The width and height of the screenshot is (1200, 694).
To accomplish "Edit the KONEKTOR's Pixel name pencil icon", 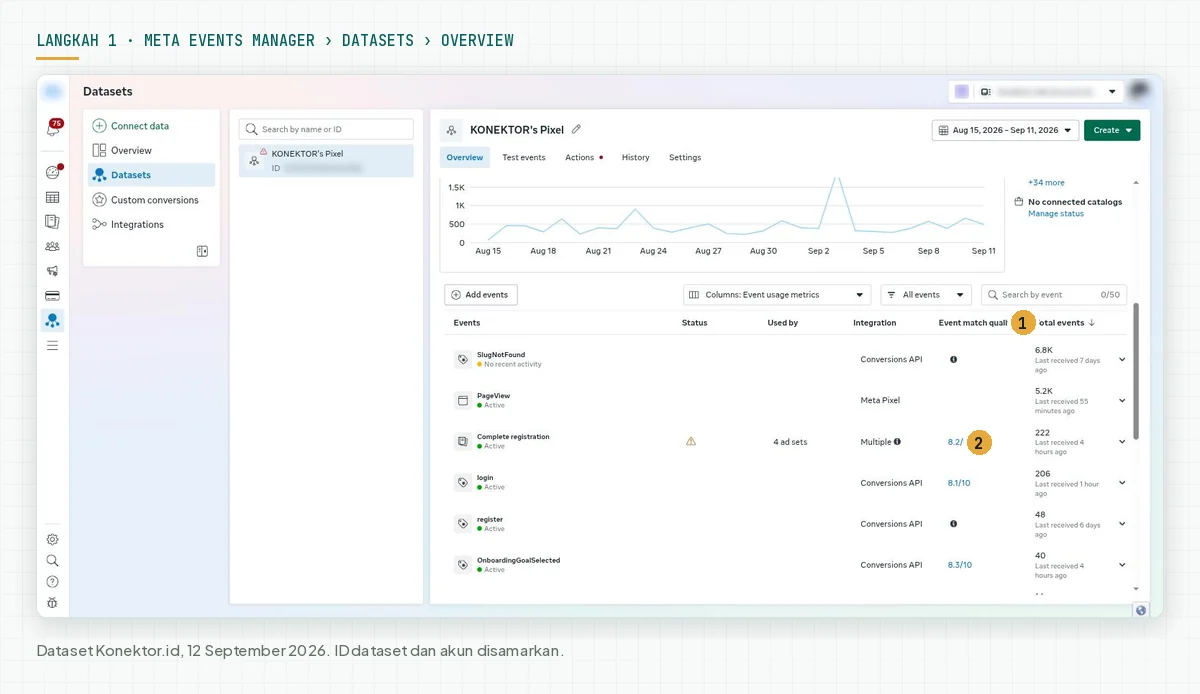I will coord(576,129).
